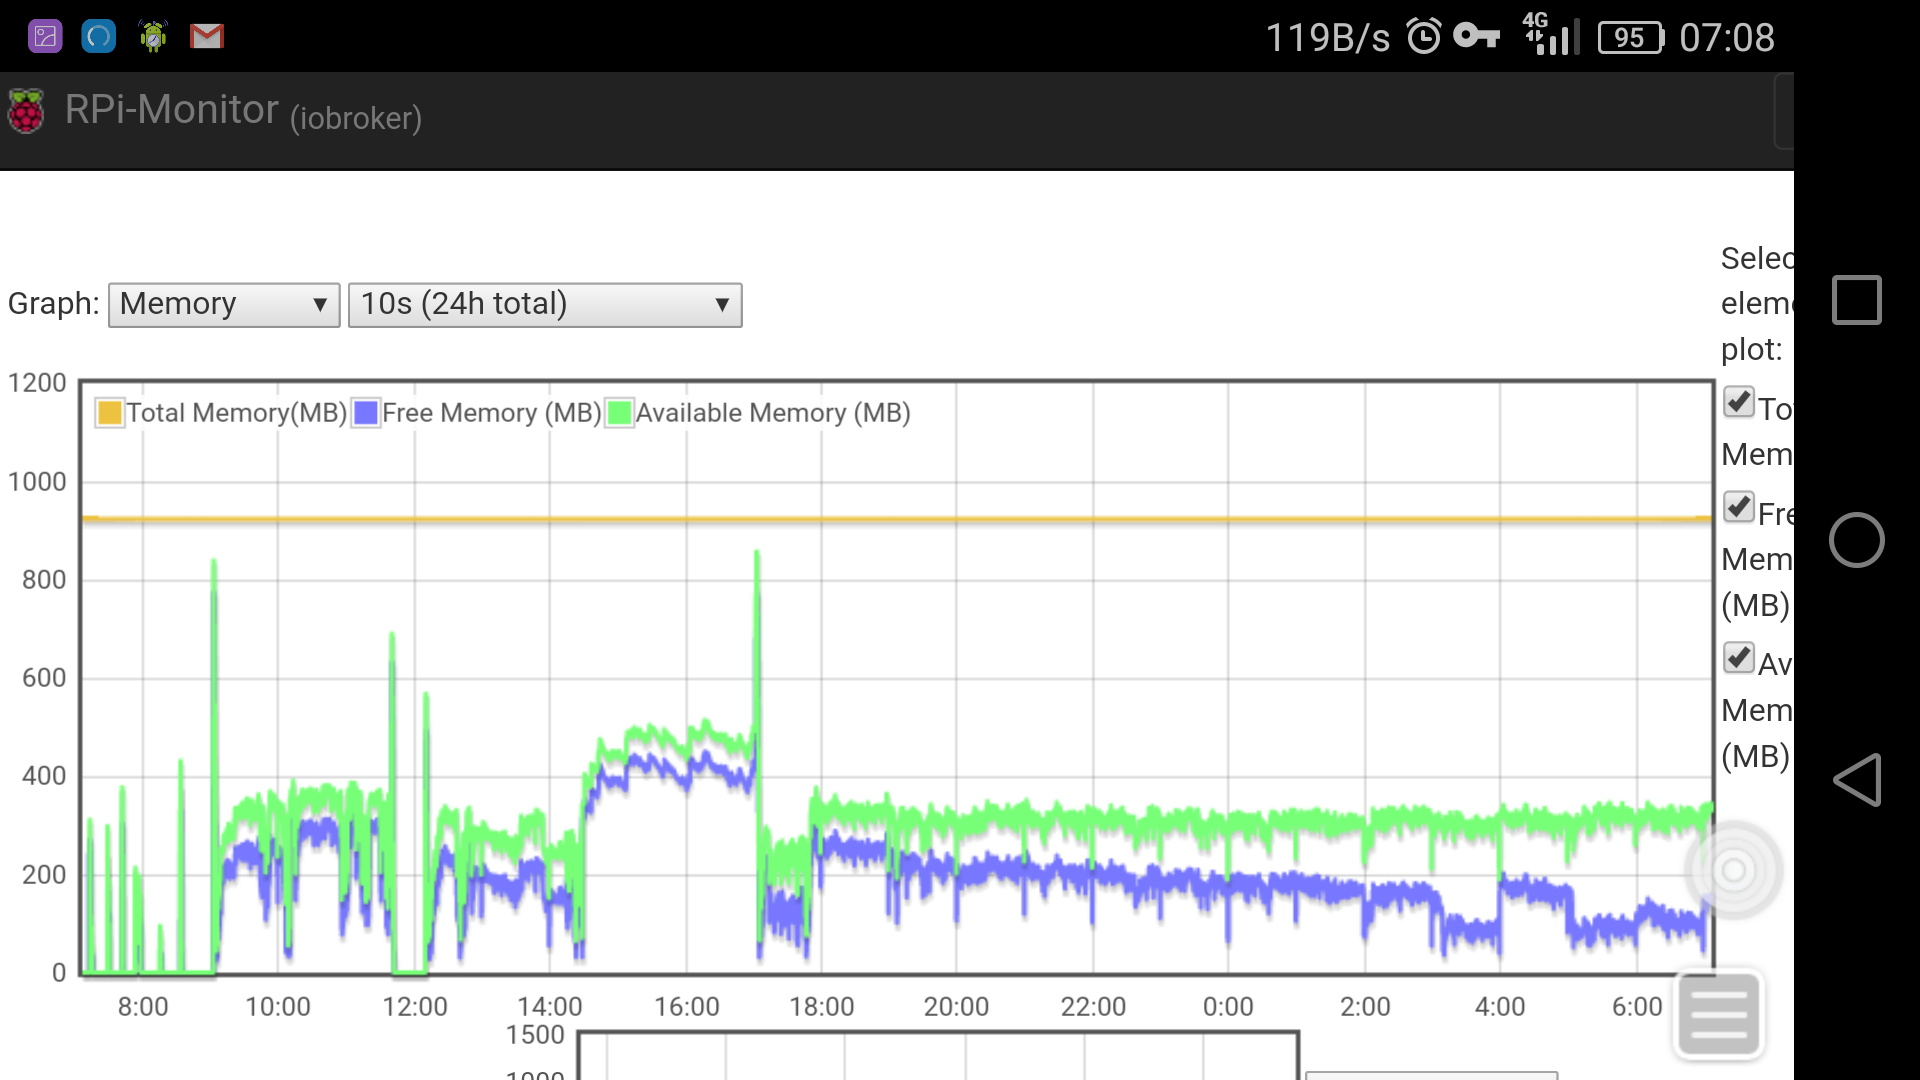Disable the Available Memory (MB) checkbox
Image resolution: width=1920 pixels, height=1080 pixels.
click(1739, 658)
